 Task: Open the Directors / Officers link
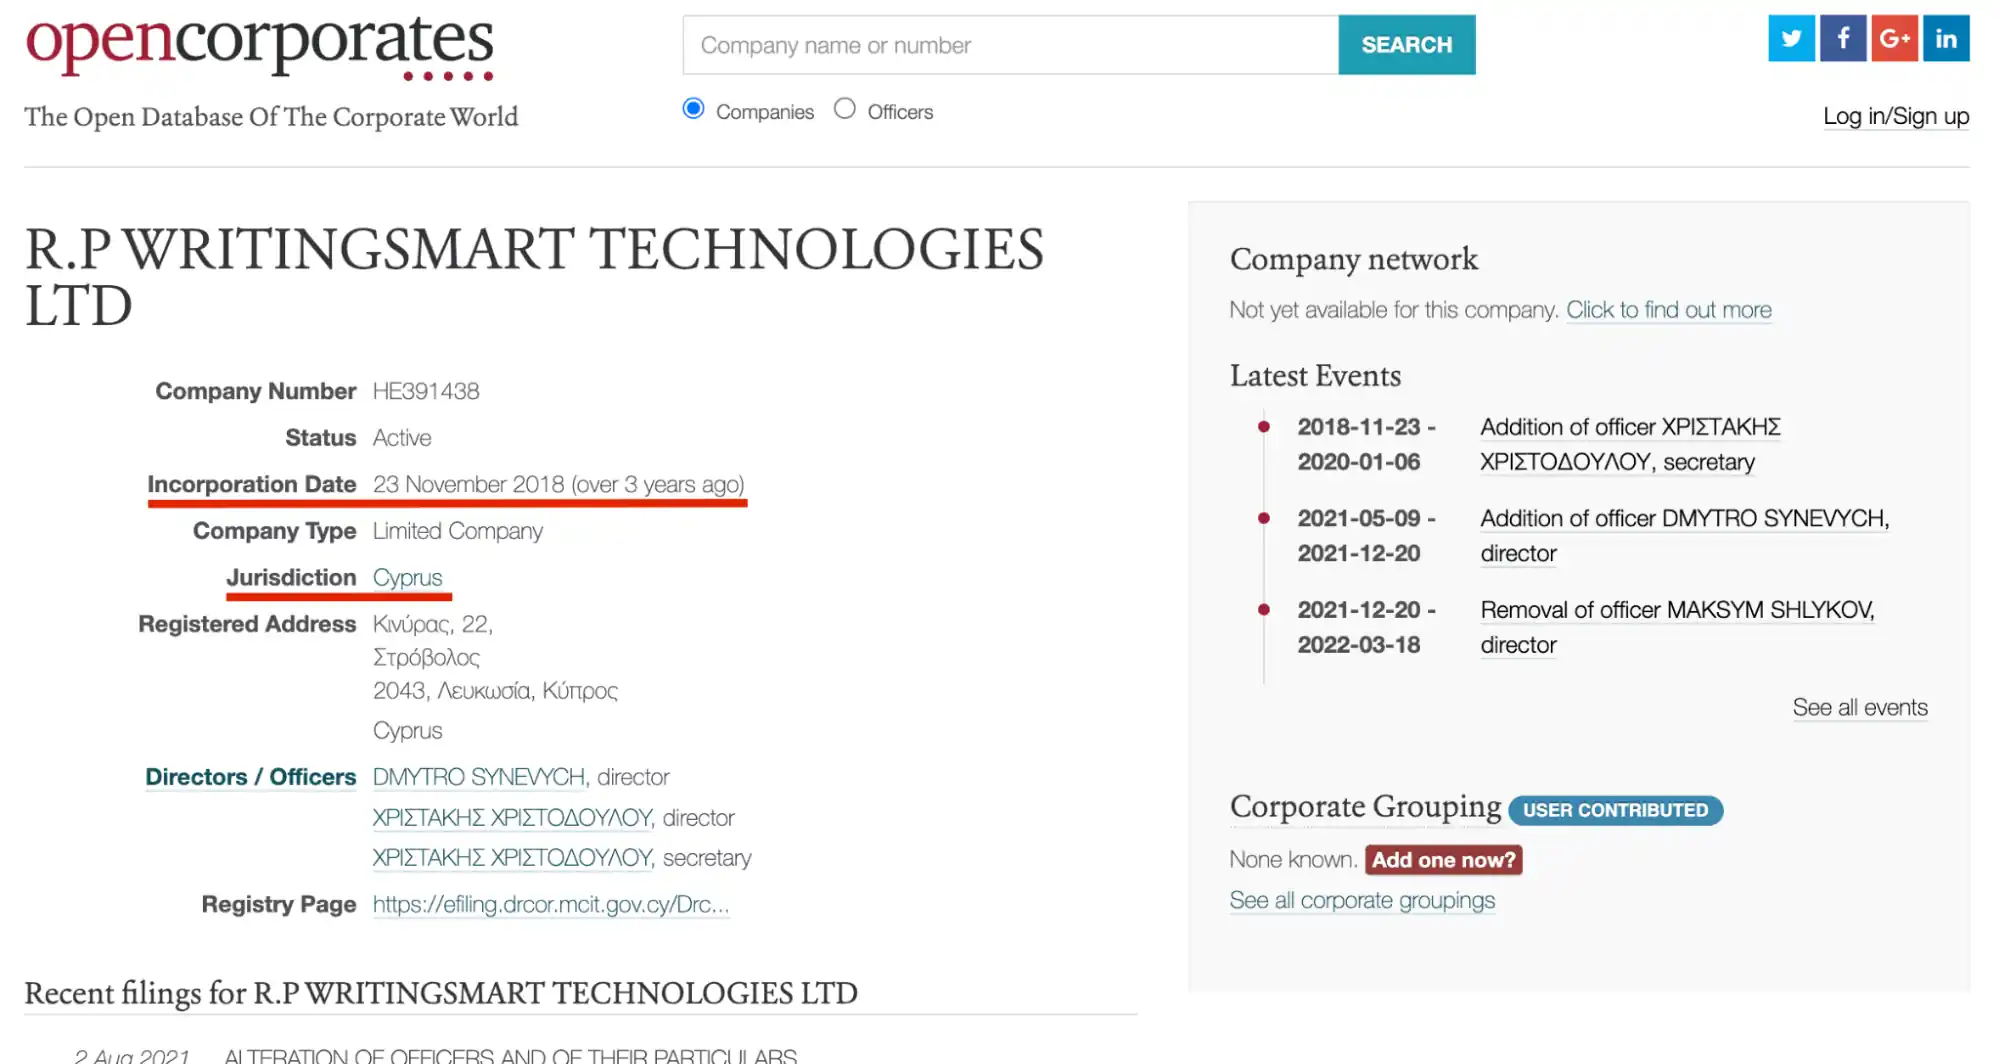tap(250, 777)
